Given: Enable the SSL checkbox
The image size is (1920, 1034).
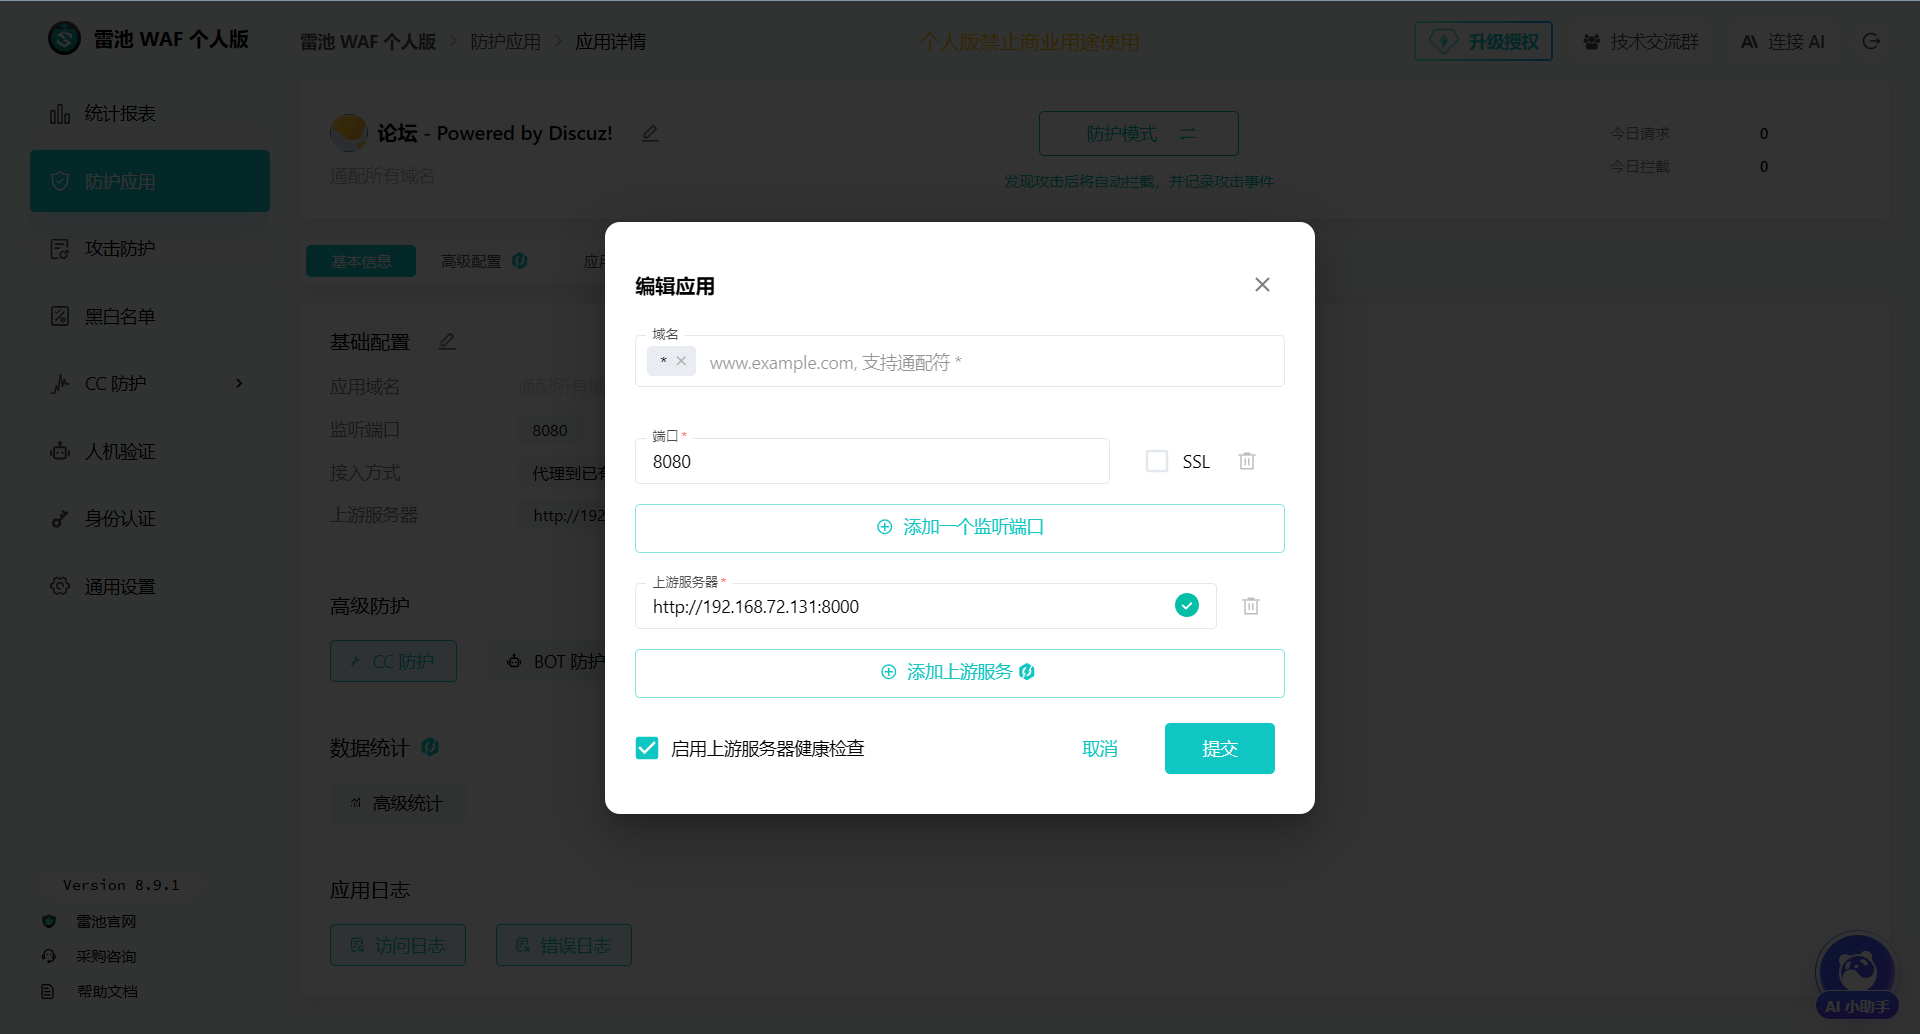Looking at the screenshot, I should coord(1157,461).
